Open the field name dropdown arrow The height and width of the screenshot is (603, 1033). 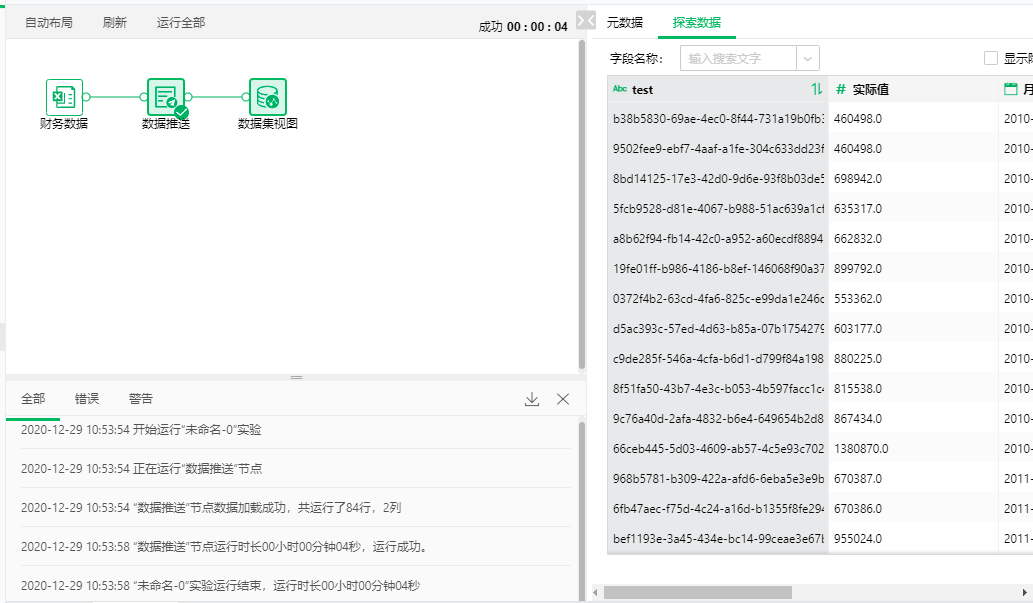click(x=808, y=58)
